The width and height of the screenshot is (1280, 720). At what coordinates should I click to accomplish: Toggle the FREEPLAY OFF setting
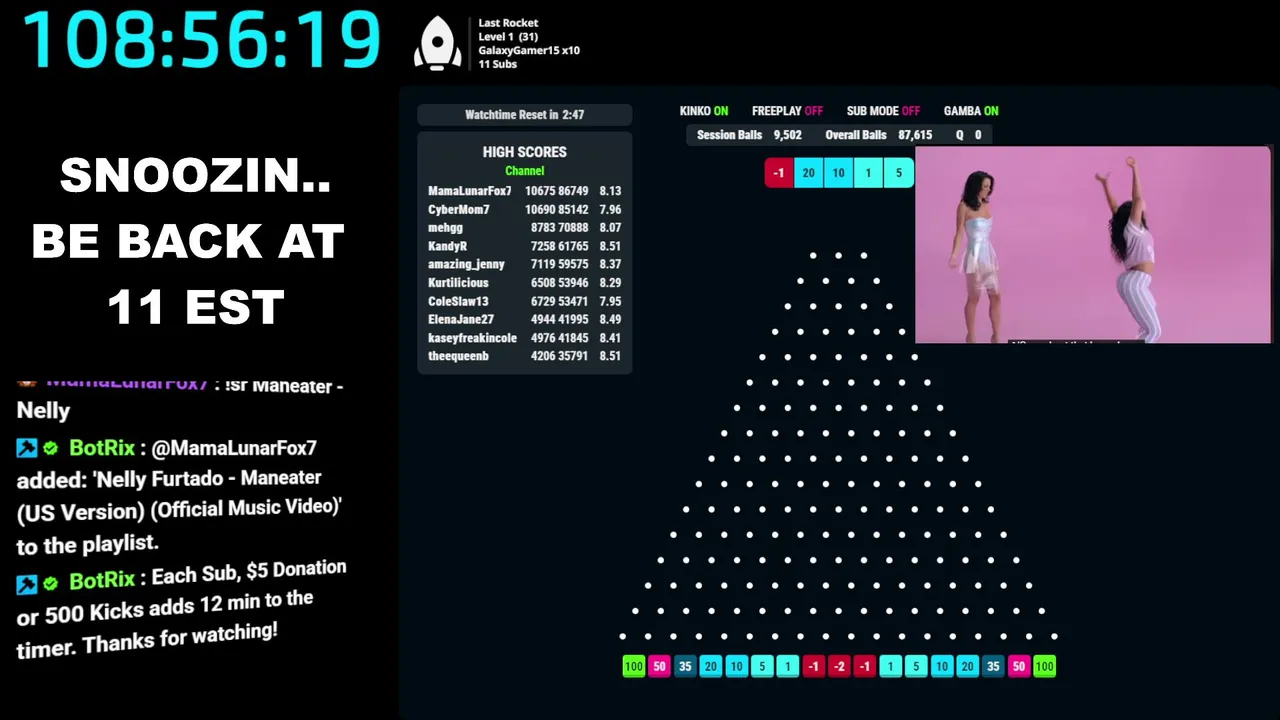787,111
